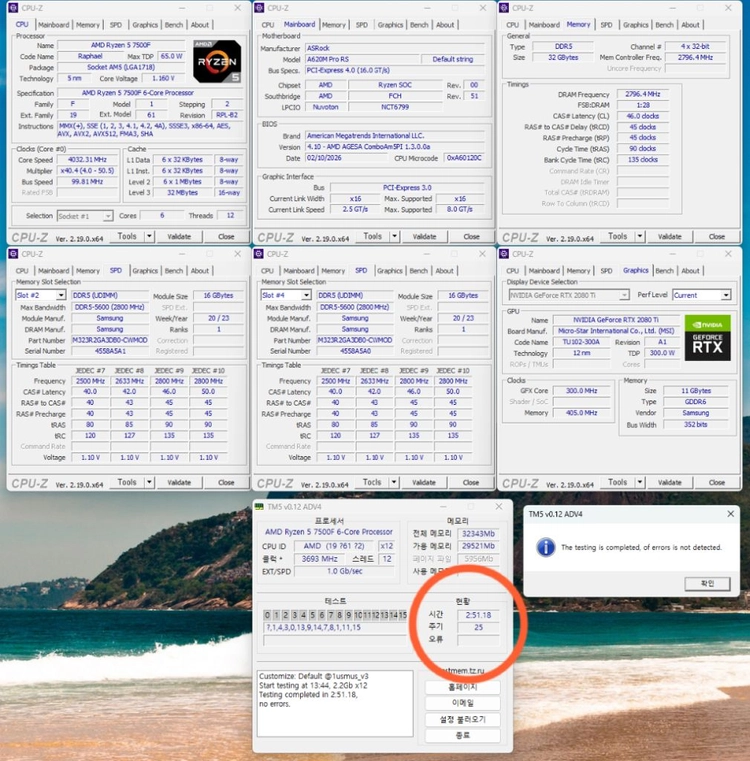
Task: Open the NVIDIA GeForce RTX 2080 Ti device dropdown
Action: [624, 295]
